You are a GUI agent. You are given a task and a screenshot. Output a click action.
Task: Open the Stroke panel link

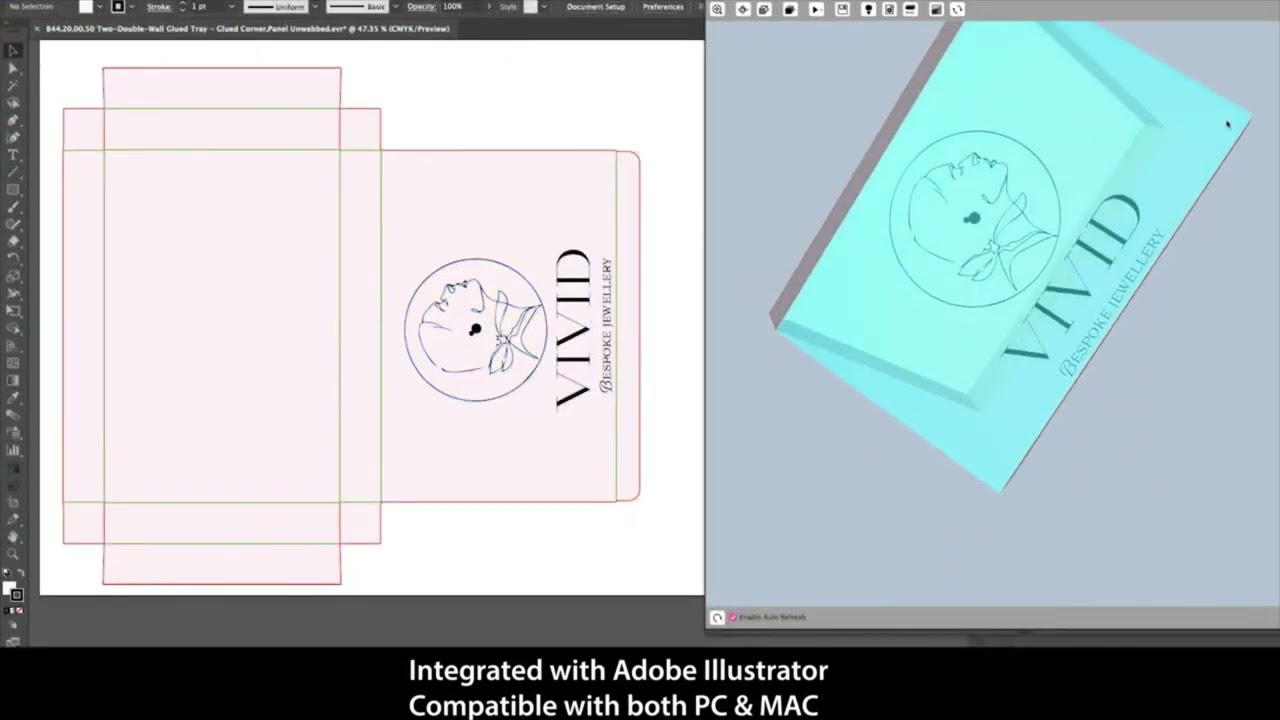pyautogui.click(x=159, y=7)
